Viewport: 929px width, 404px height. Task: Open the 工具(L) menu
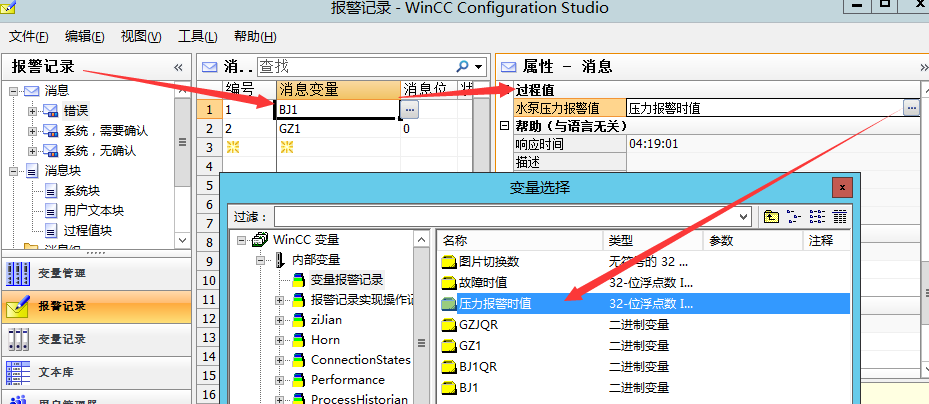[197, 36]
